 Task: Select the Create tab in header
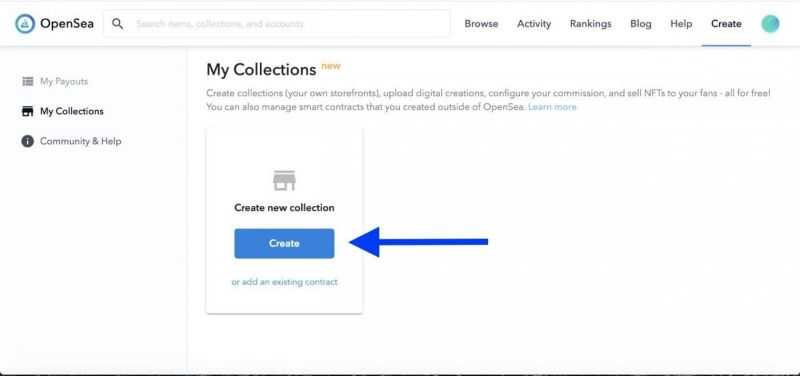pyautogui.click(x=726, y=24)
